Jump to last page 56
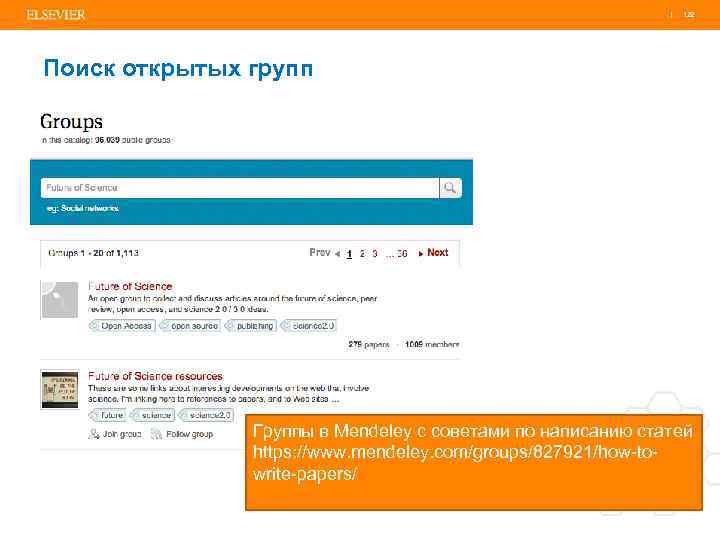This screenshot has height=540, width=720. click(x=402, y=253)
